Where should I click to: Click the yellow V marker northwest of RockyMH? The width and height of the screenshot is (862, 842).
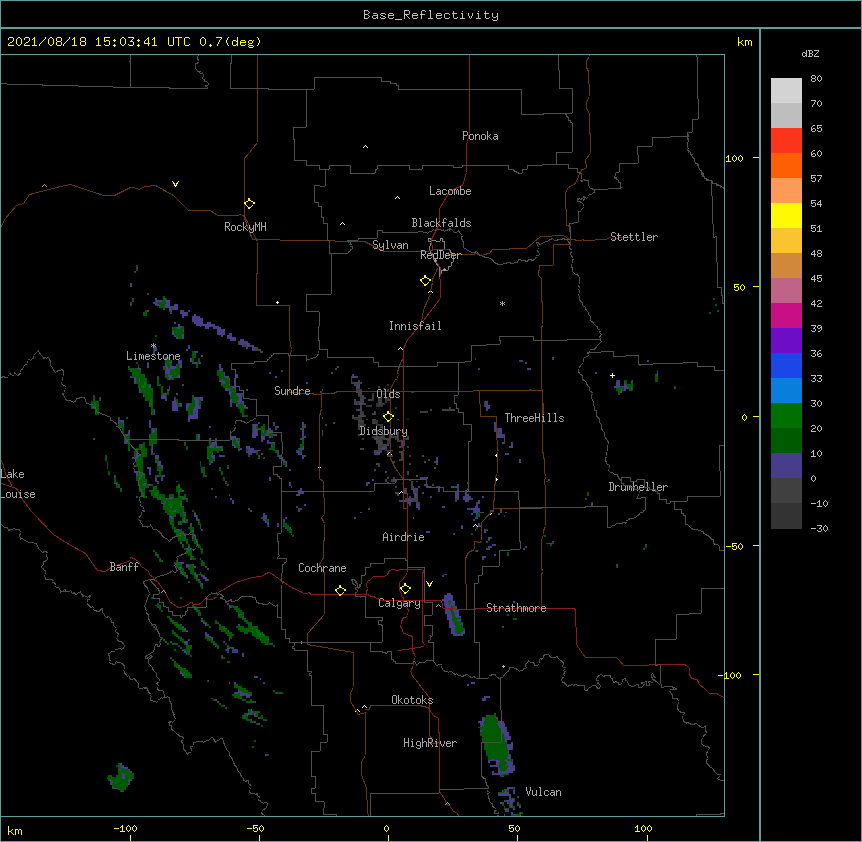tap(175, 184)
